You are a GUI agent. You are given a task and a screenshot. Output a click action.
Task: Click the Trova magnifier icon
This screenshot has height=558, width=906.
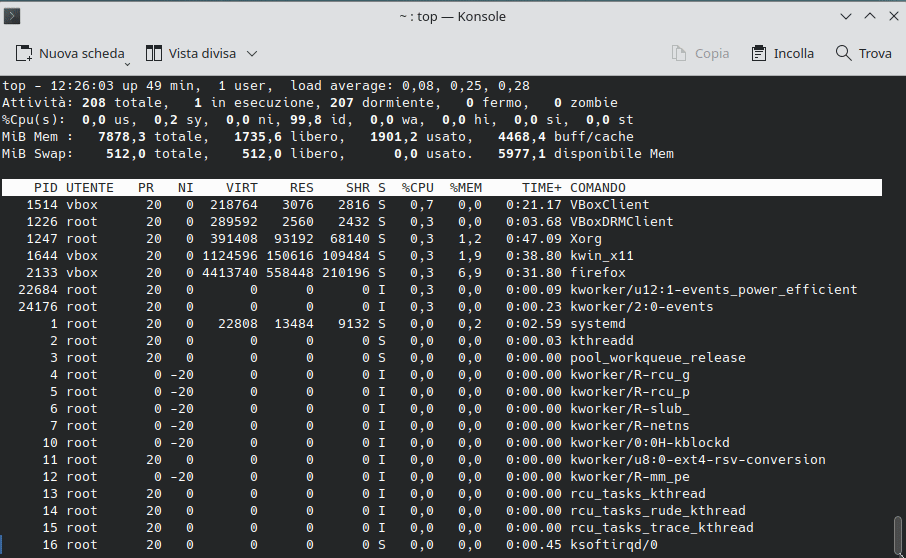tap(844, 53)
